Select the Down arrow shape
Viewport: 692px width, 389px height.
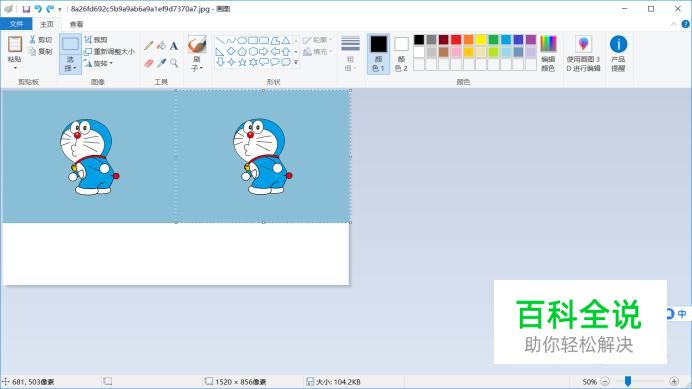[x=220, y=62]
